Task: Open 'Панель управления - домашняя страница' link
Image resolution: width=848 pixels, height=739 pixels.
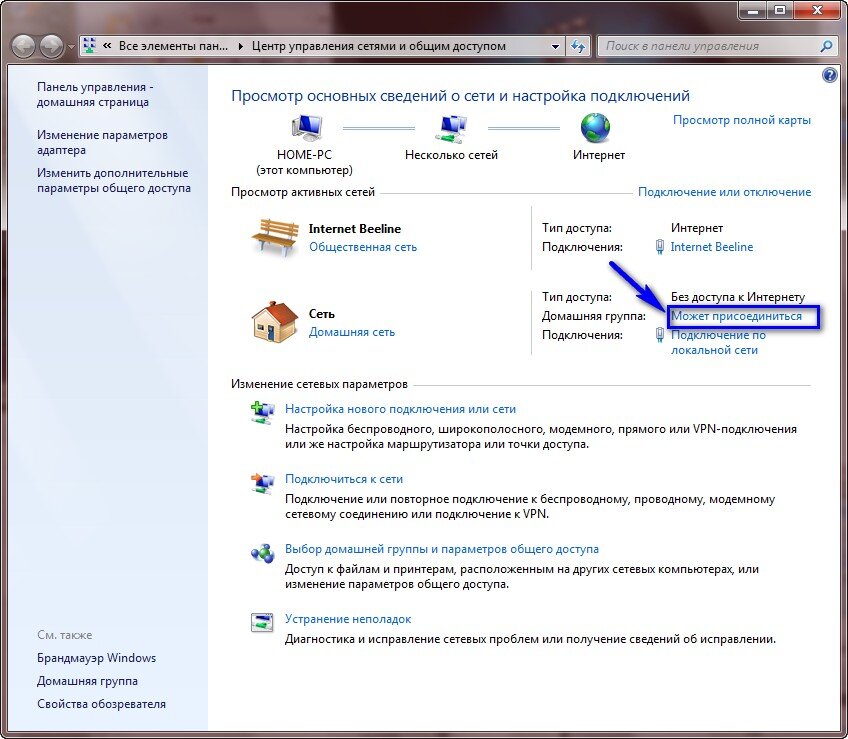Action: pos(95,94)
